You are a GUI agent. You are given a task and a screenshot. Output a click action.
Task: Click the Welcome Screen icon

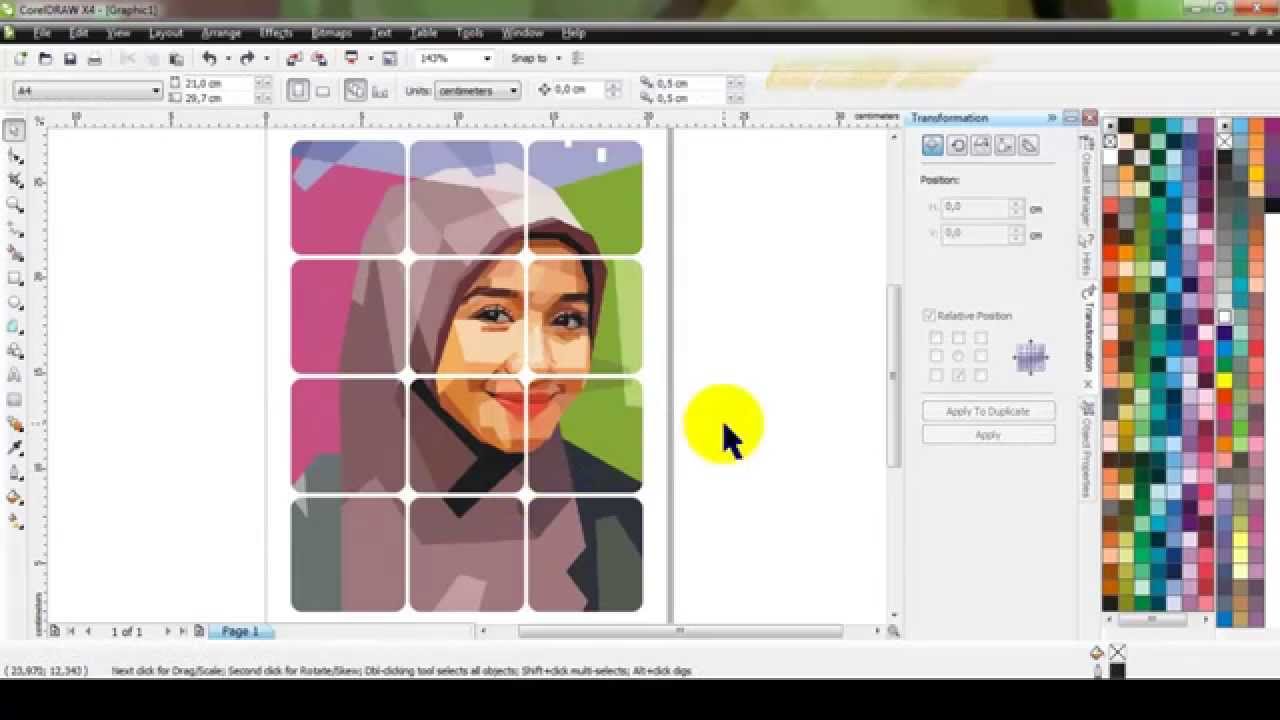click(389, 59)
